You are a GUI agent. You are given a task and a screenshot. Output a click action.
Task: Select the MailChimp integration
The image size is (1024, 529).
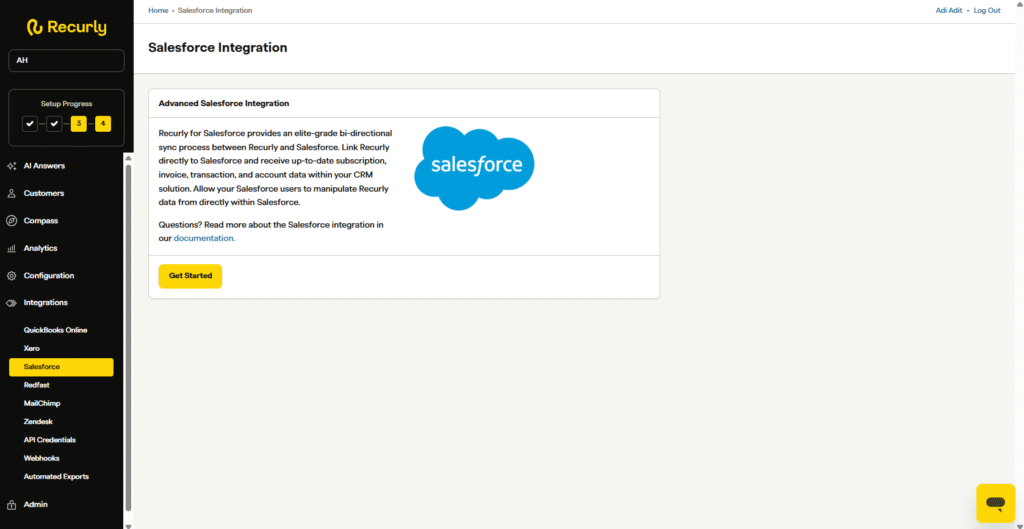[42, 404]
